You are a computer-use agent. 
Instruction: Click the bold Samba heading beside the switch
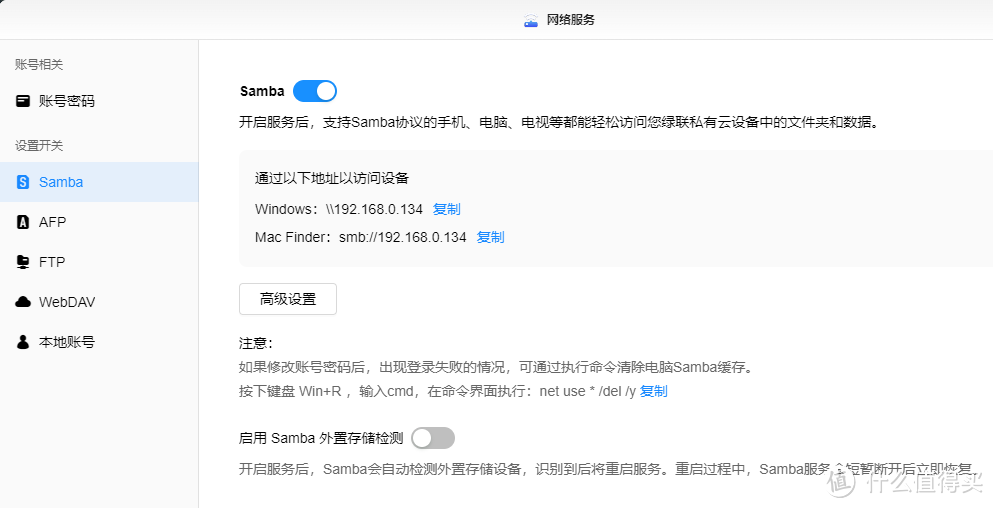point(262,91)
